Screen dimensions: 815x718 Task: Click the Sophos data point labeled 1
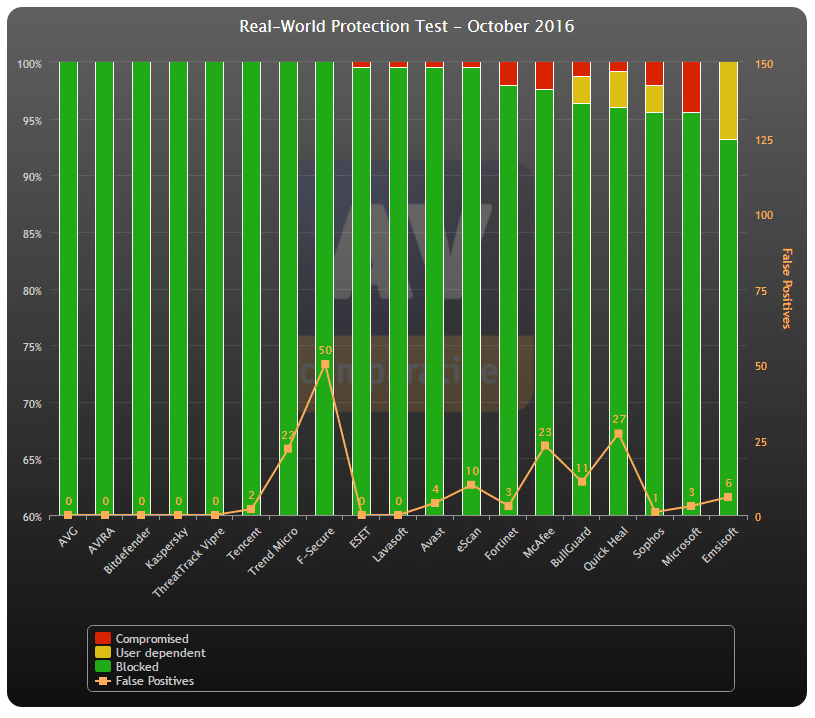(655, 512)
